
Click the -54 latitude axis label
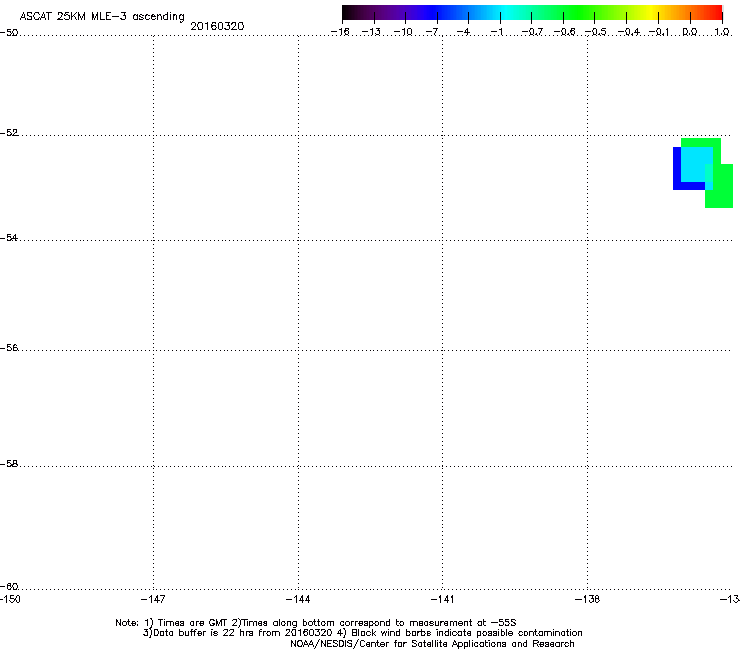(x=9, y=237)
